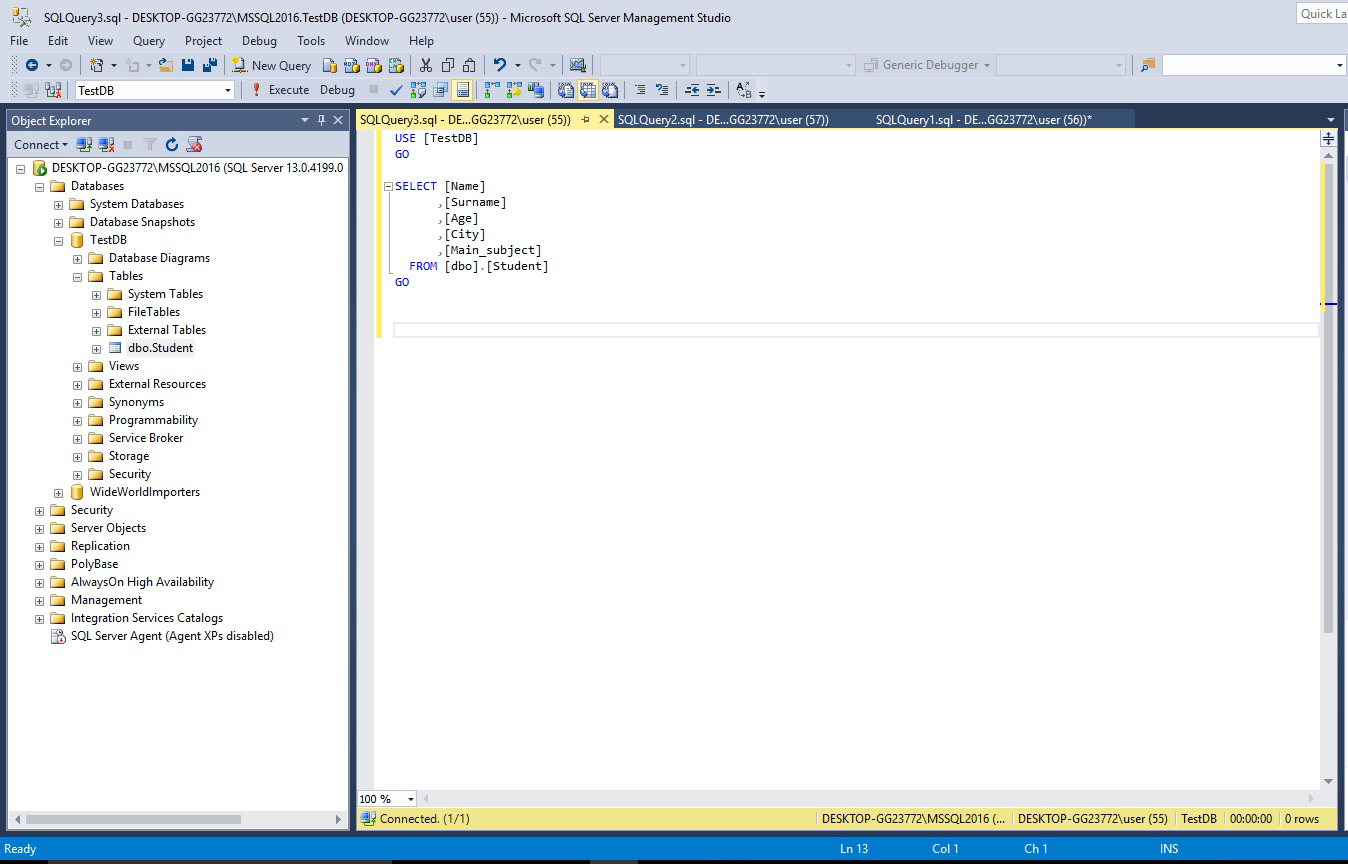Click the Database Engine Query icon
This screenshot has height=864, width=1348.
point(330,65)
